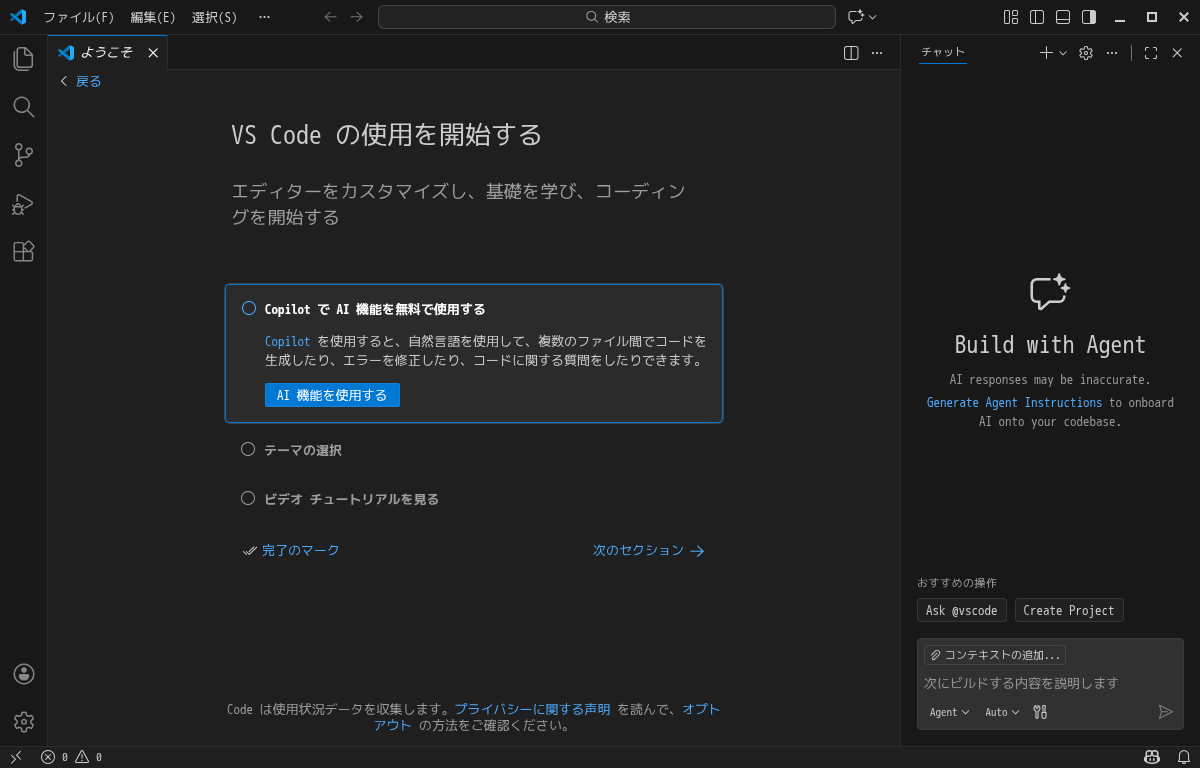Screen dimensions: 1200x768
Task: Start a new chat with plus icon
Action: (1046, 53)
